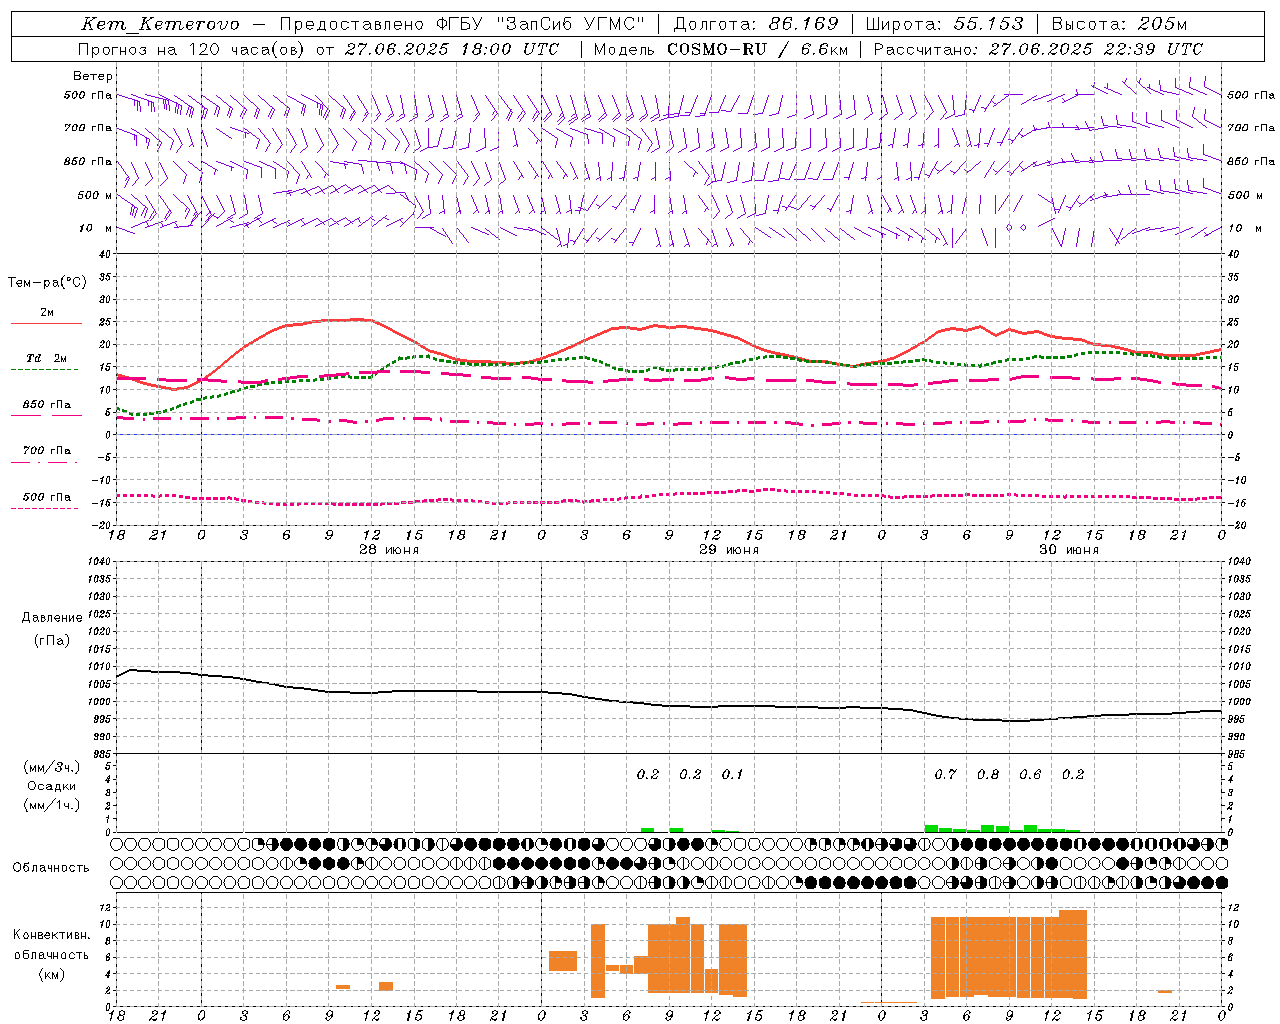Click the forecast start time 27.06.2025 18:00 UTC
This screenshot has width=1280, height=1024.
coord(452,49)
